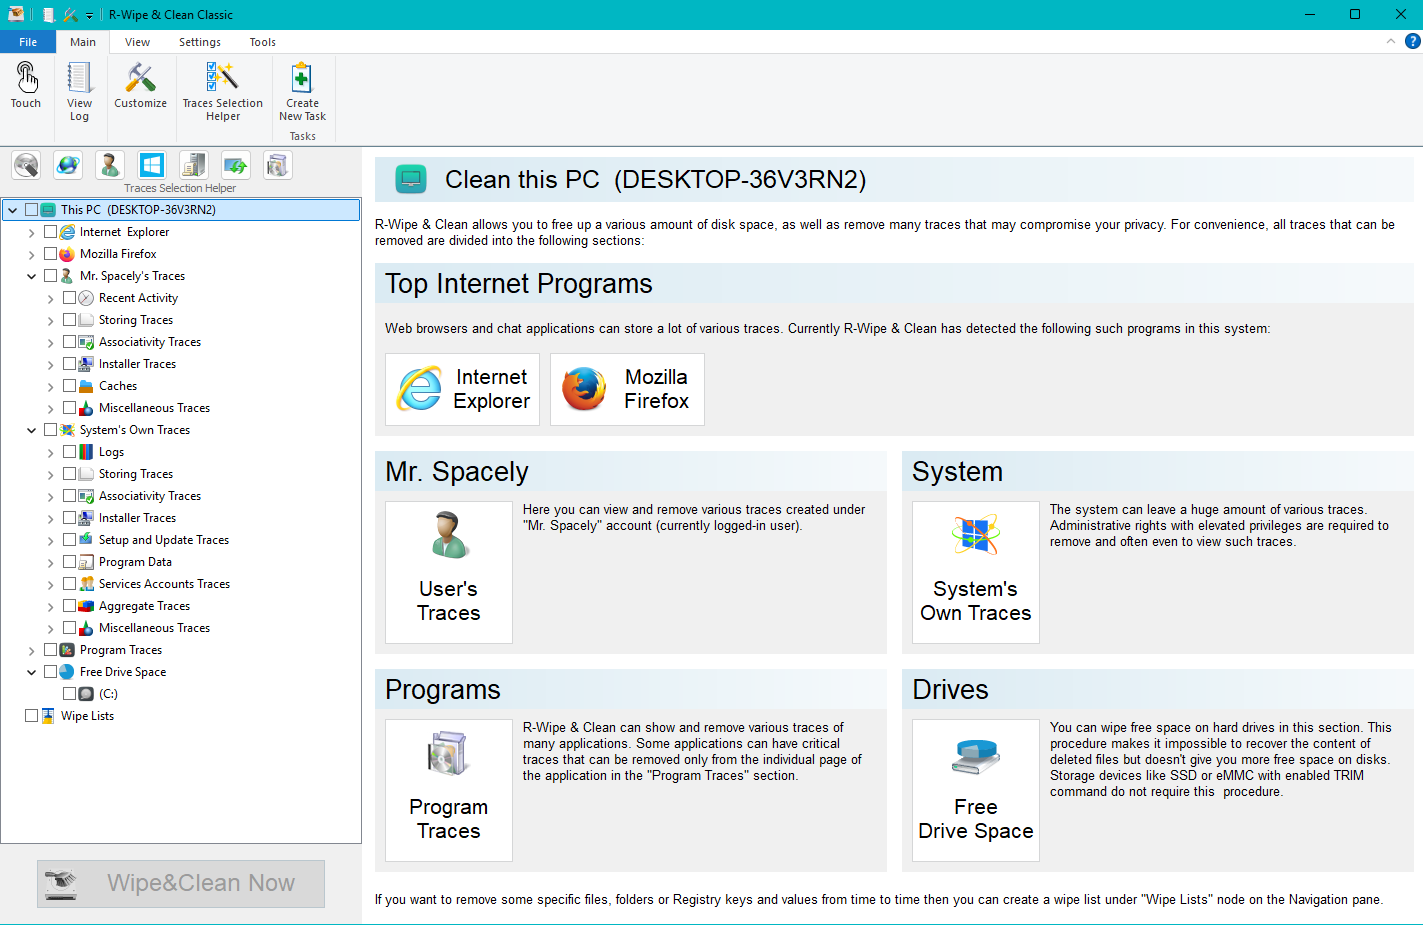Collapse the ribbon with the caret
The image size is (1423, 925).
(1391, 41)
